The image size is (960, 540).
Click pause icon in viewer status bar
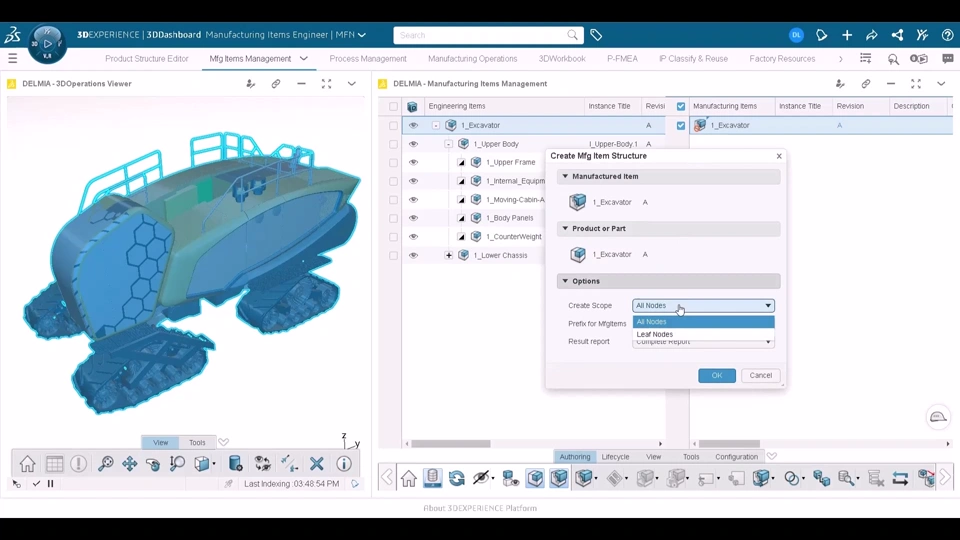click(x=51, y=484)
